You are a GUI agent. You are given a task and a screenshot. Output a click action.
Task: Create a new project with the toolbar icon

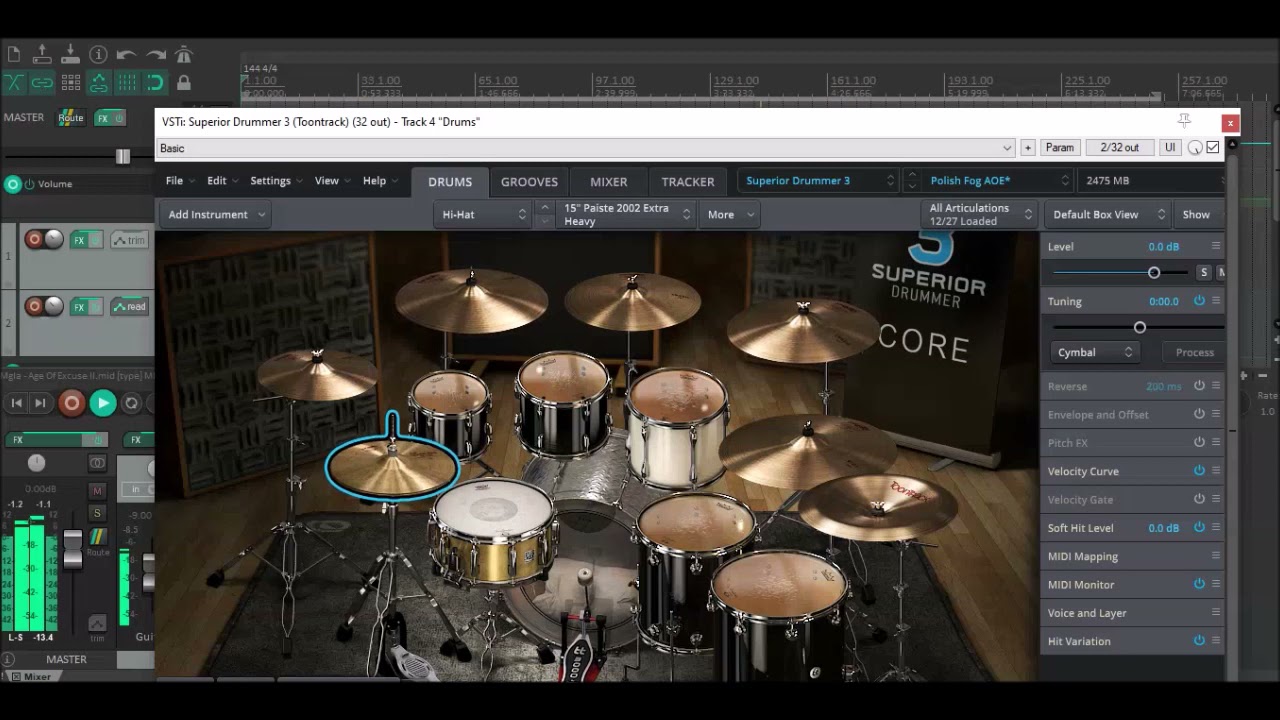coord(13,55)
